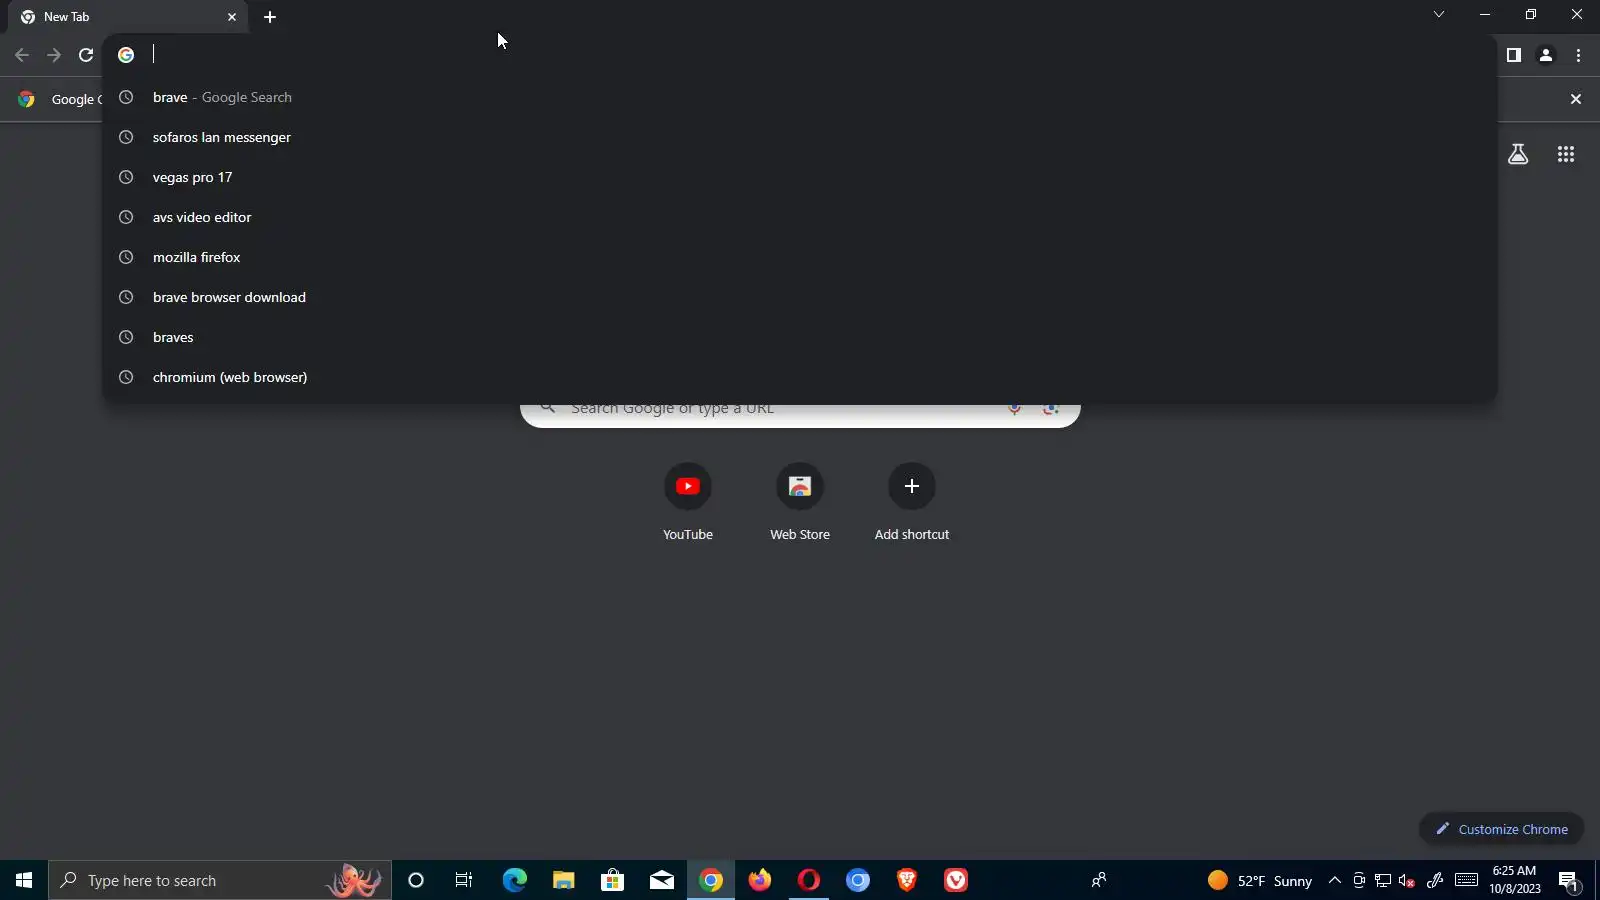This screenshot has width=1600, height=900.
Task: Open File Explorer from the taskbar
Action: pyautogui.click(x=563, y=880)
